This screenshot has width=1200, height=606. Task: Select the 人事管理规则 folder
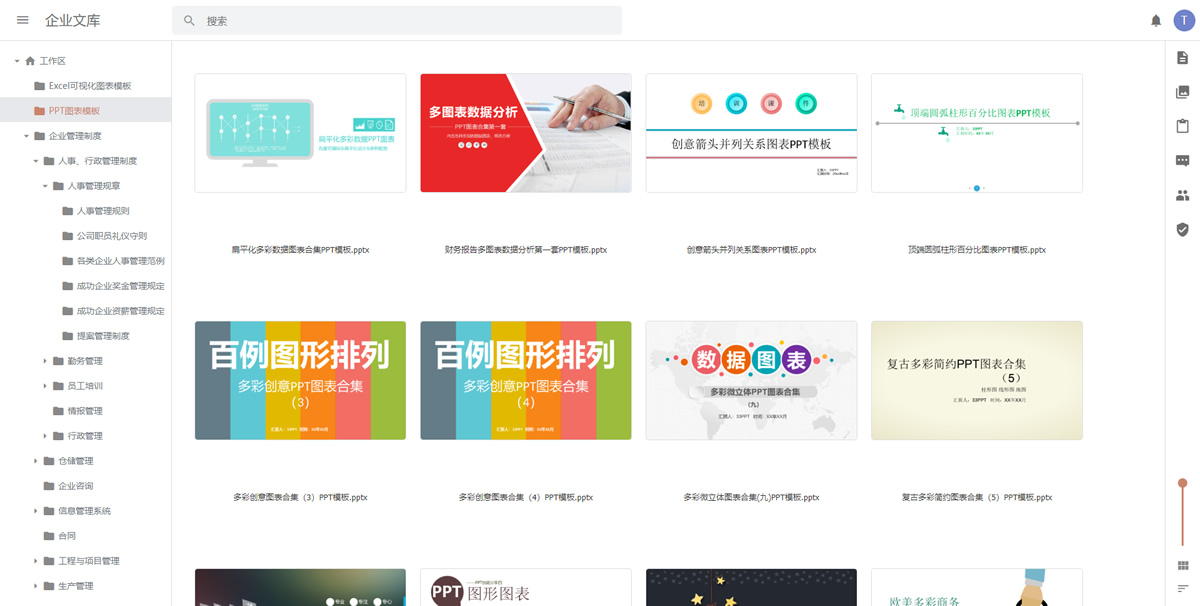[102, 211]
